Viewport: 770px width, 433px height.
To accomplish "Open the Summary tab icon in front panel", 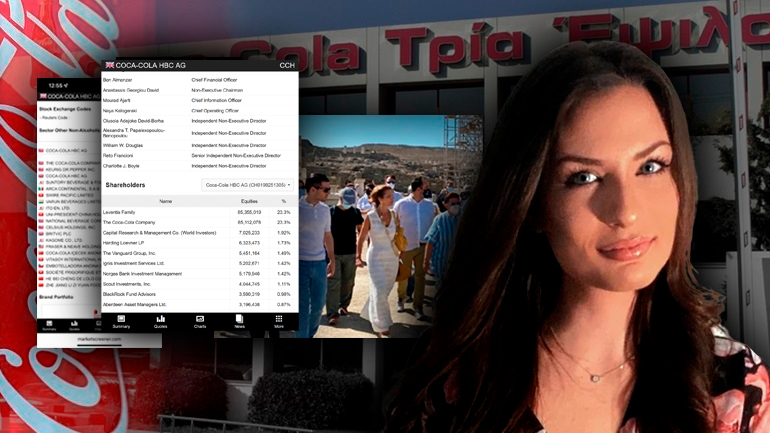I will [121, 321].
